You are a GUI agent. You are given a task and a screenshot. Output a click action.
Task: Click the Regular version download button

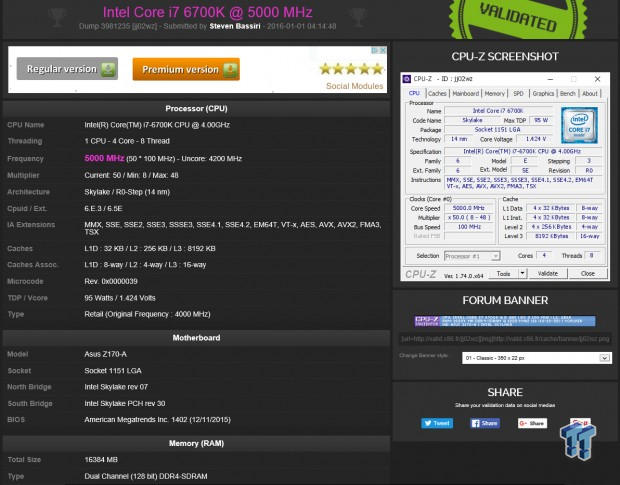pos(67,69)
